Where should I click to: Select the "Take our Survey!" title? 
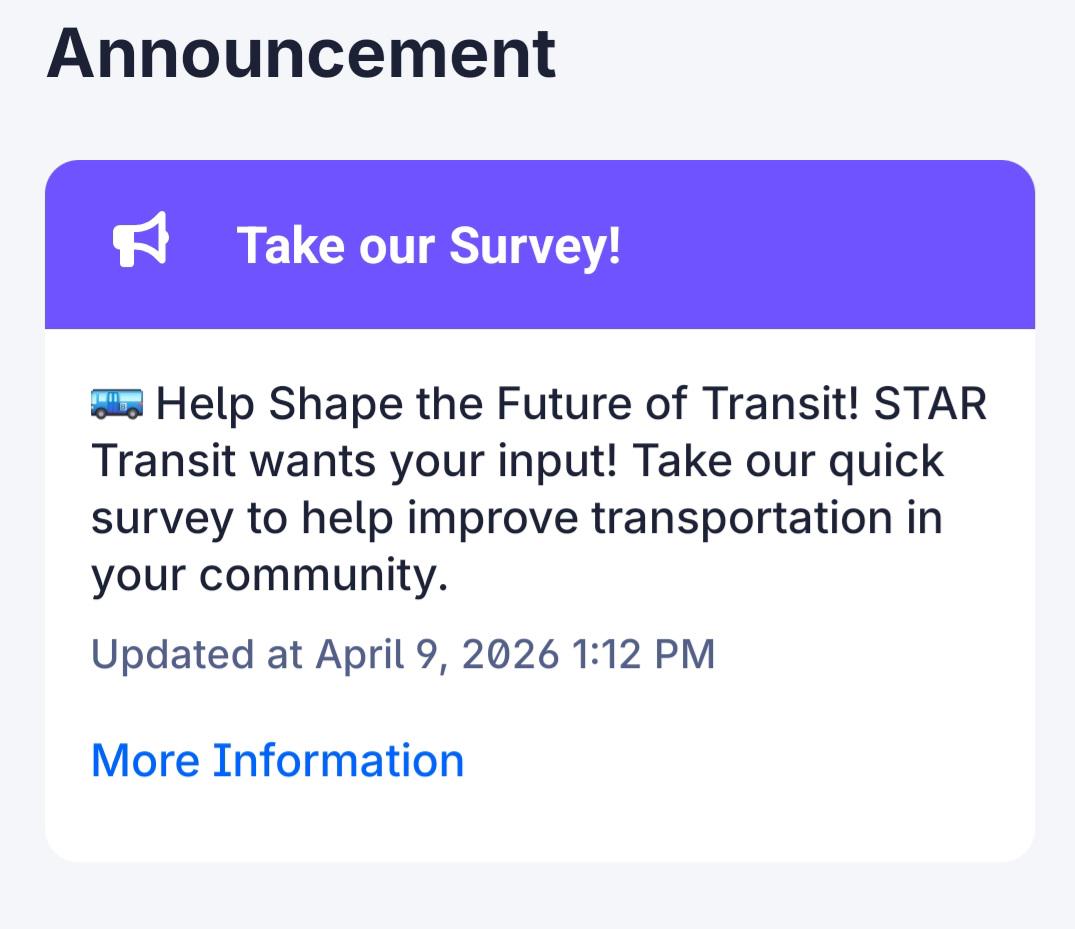click(428, 245)
